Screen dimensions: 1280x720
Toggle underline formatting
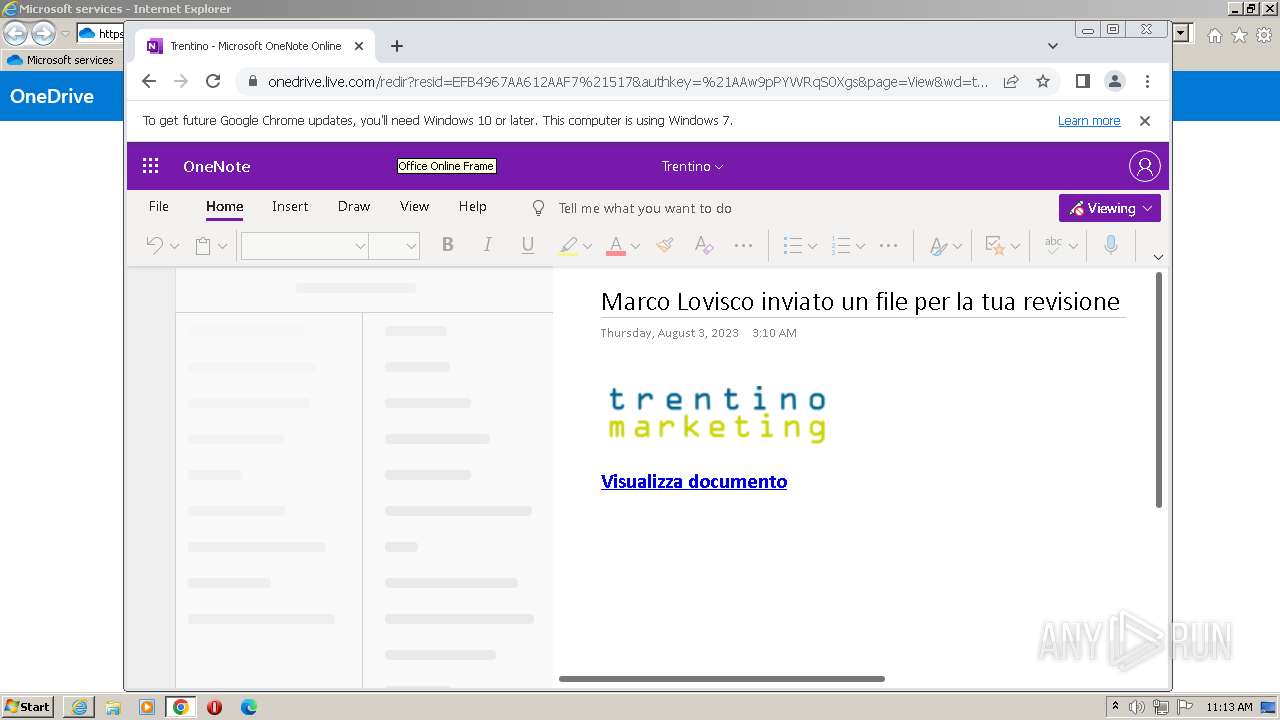pos(528,245)
